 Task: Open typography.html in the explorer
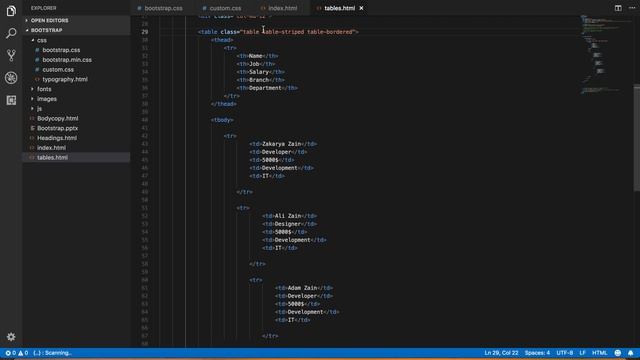click(65, 79)
